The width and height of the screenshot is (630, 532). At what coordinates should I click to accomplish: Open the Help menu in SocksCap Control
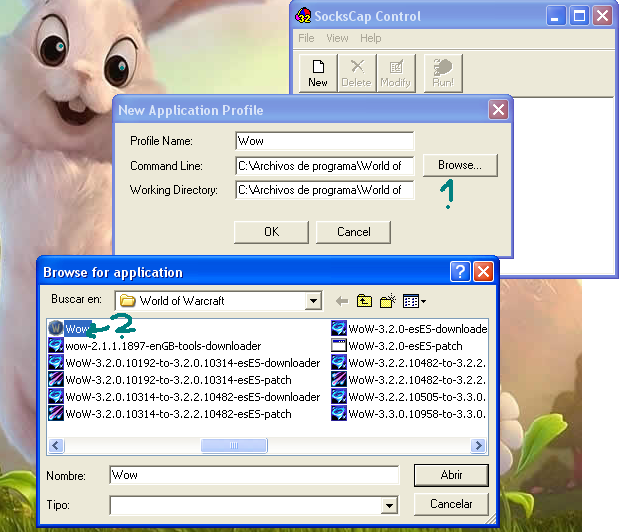pyautogui.click(x=370, y=38)
